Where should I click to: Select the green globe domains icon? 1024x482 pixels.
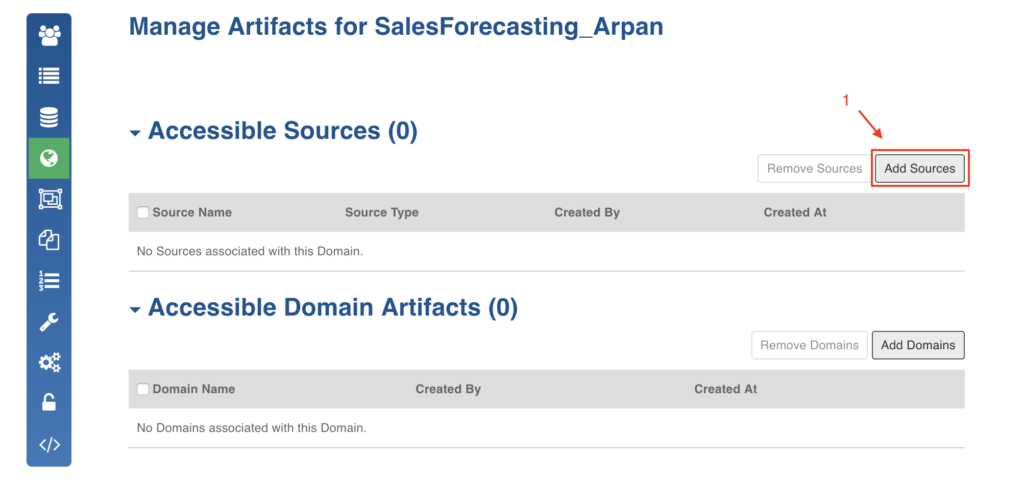(49, 158)
